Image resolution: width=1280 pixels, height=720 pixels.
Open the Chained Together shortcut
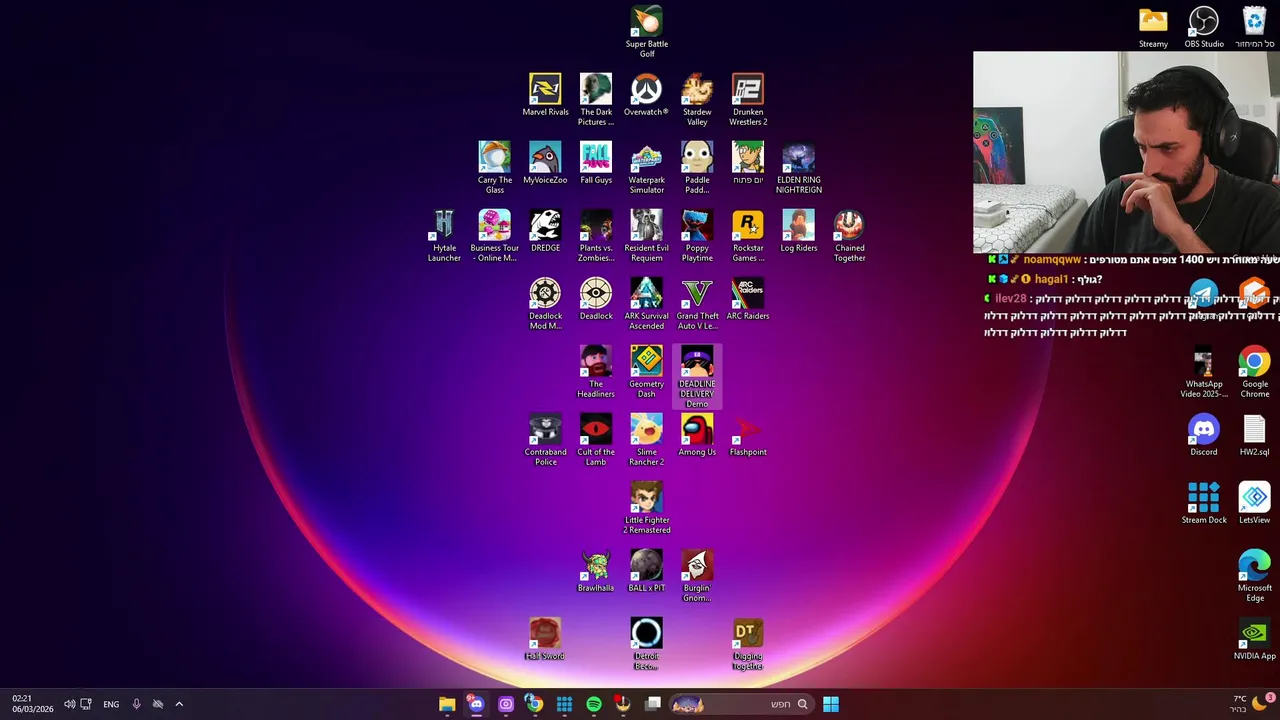[x=849, y=236]
